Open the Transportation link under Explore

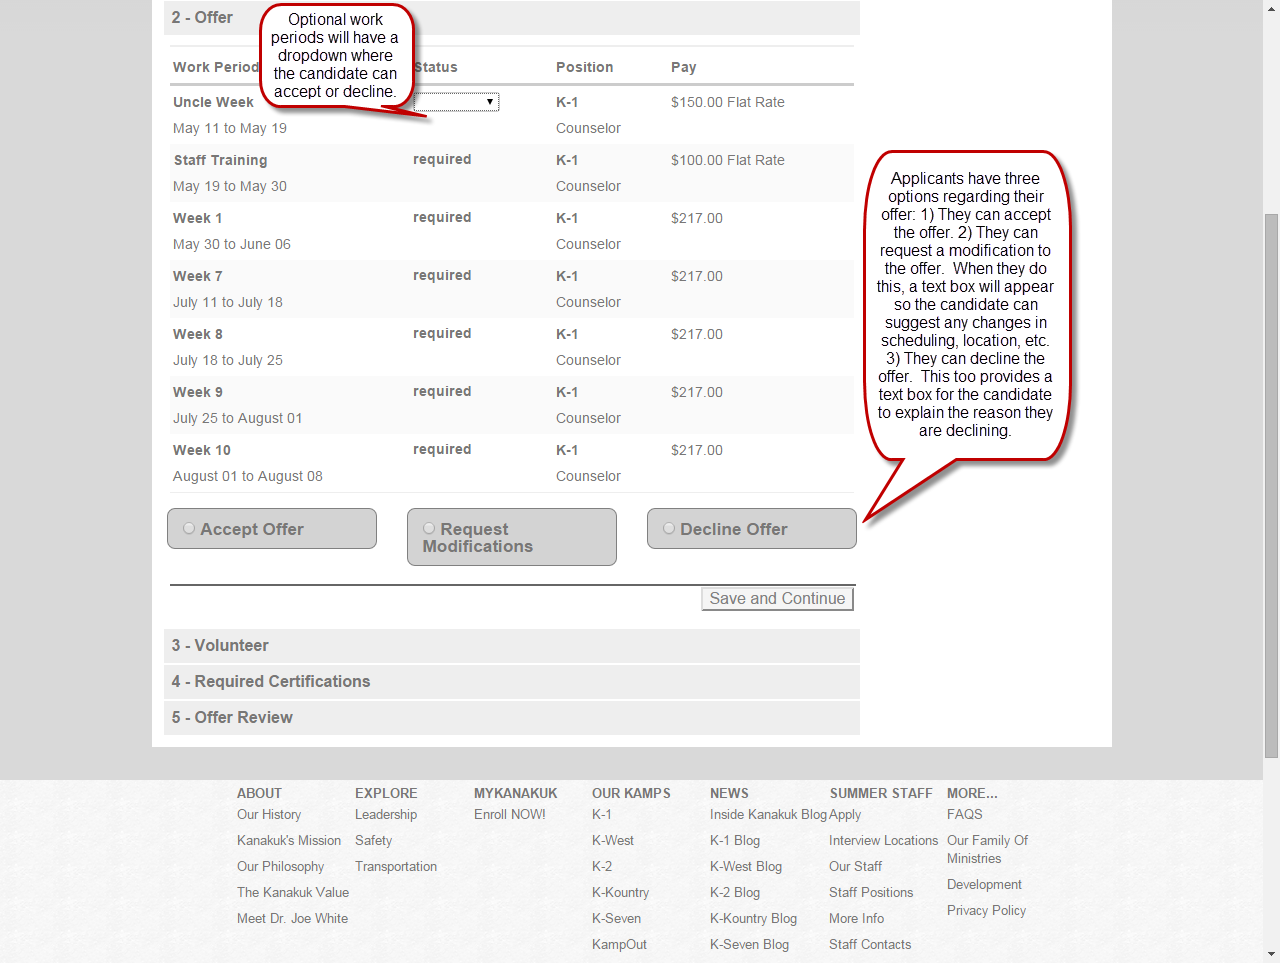click(x=396, y=867)
